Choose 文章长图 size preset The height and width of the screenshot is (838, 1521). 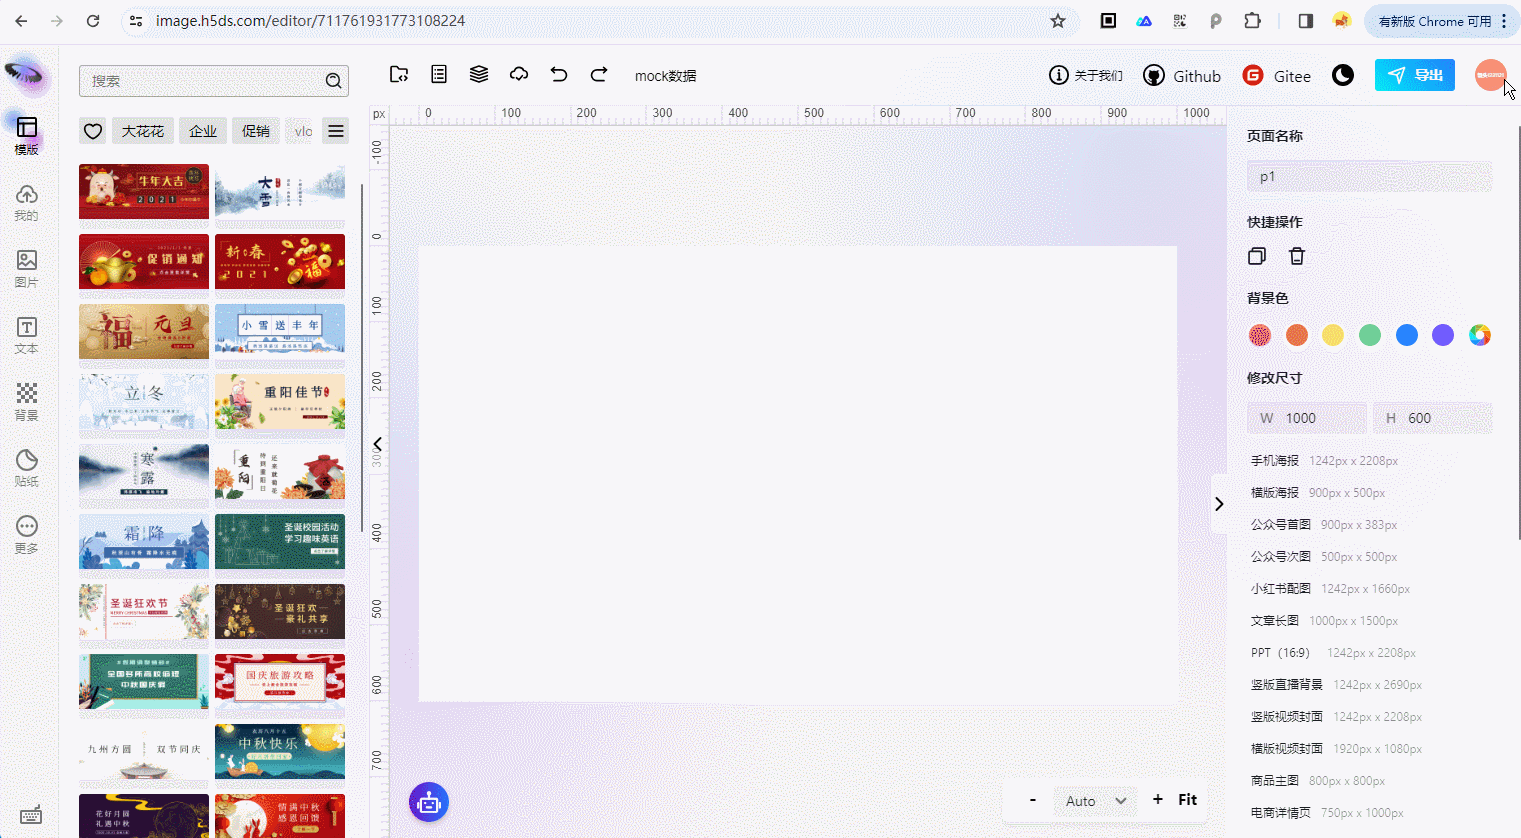[x=1324, y=621]
